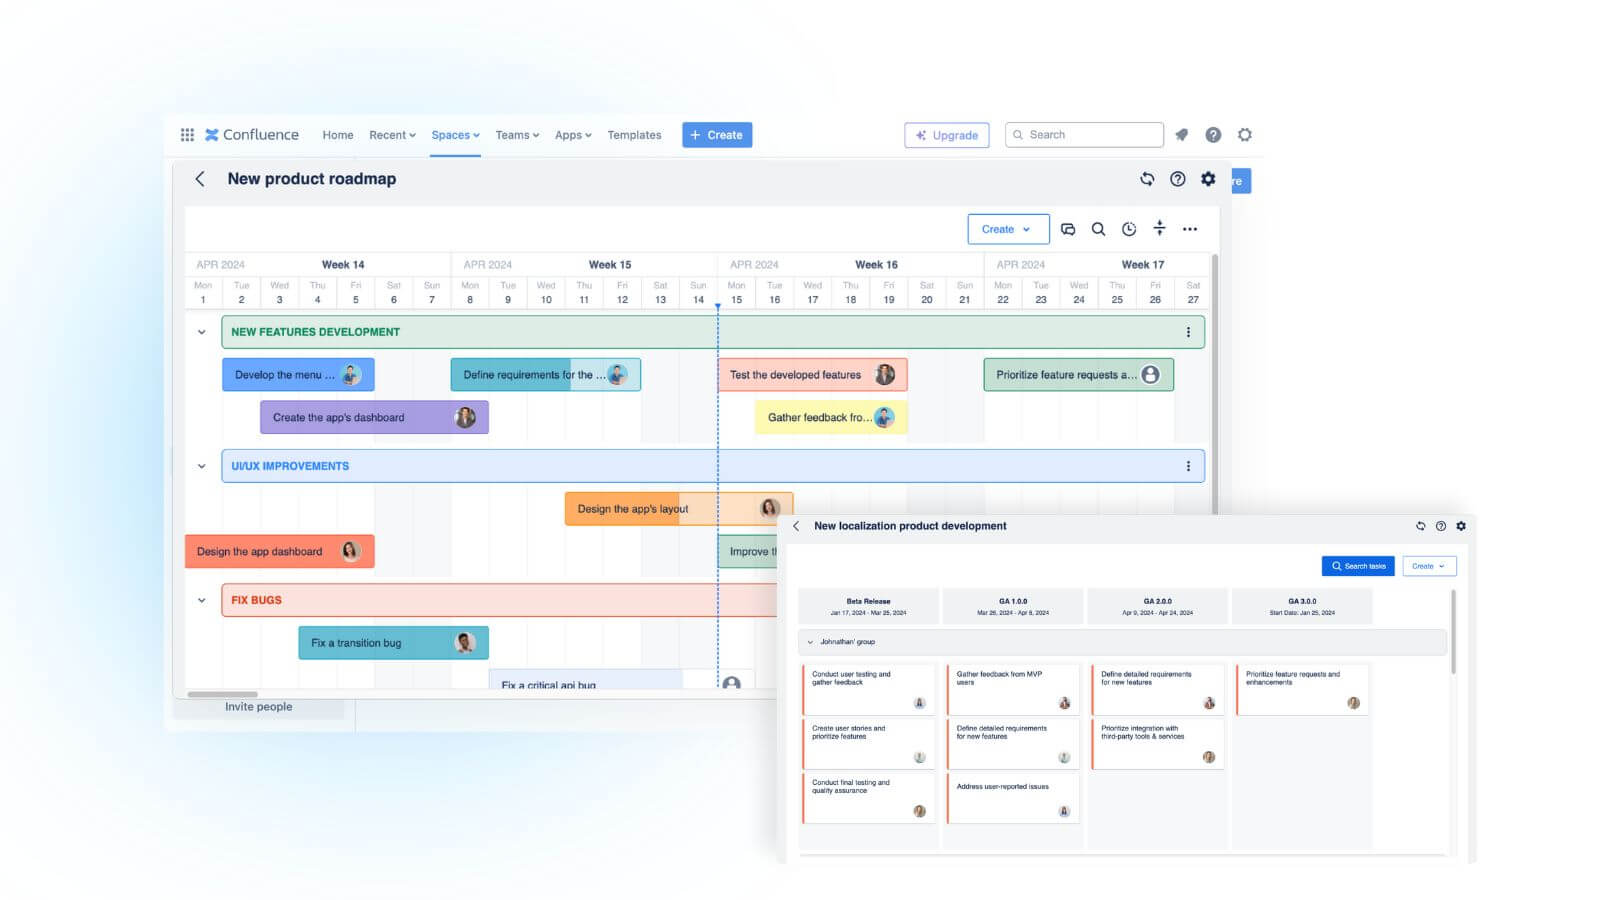Open the Create dropdown in the roadmap

[1007, 229]
